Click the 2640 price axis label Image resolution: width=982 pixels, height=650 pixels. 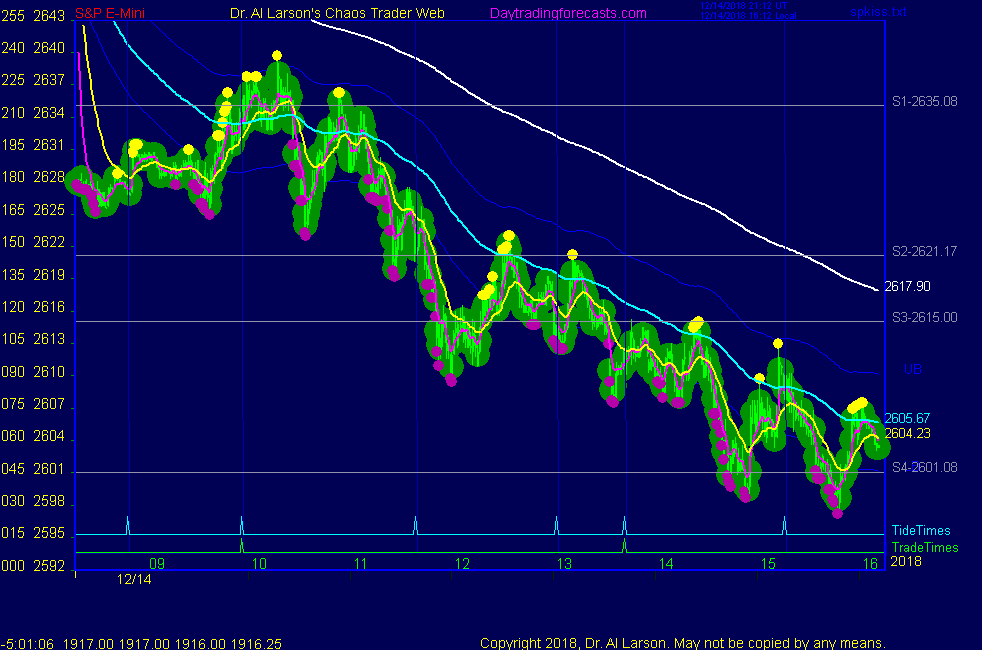(49, 48)
